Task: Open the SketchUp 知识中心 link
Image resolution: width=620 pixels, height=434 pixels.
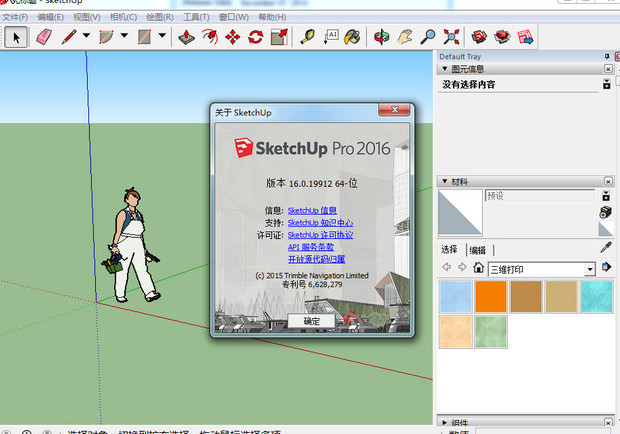Action: 321,223
